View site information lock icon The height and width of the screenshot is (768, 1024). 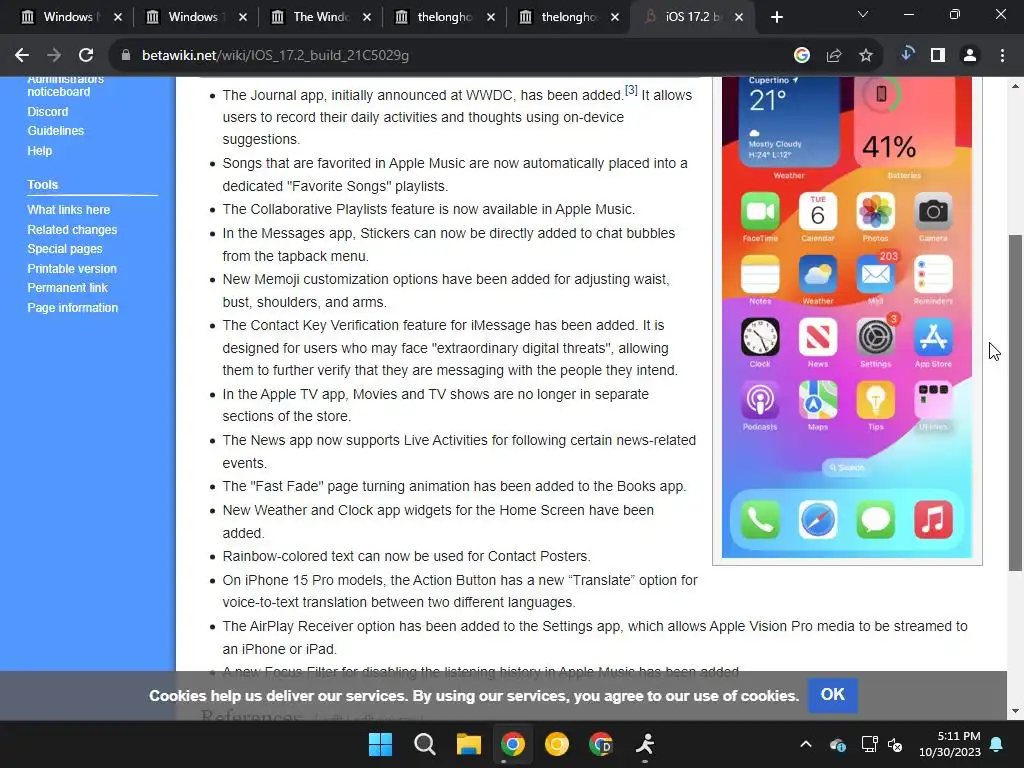click(126, 56)
